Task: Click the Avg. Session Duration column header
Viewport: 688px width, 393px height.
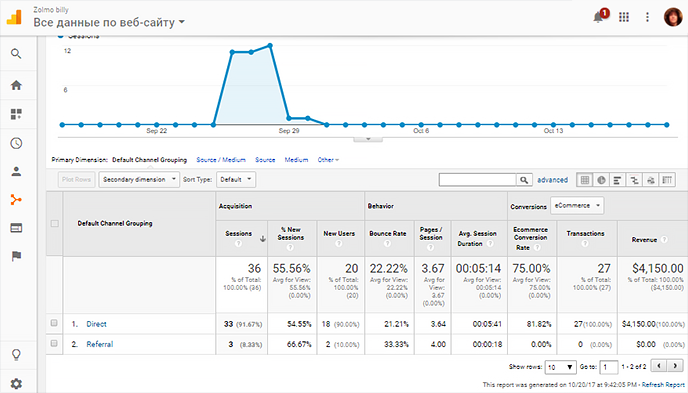Action: pos(477,238)
